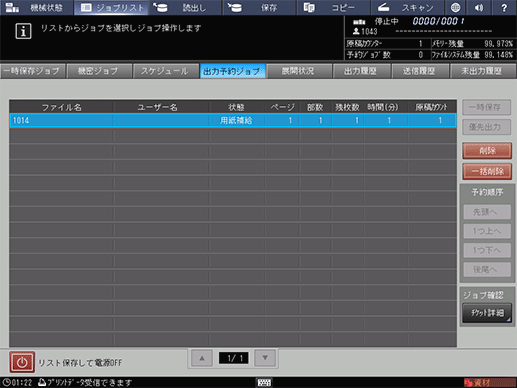Open the 機械状態 machine status screen

pyautogui.click(x=37, y=7)
